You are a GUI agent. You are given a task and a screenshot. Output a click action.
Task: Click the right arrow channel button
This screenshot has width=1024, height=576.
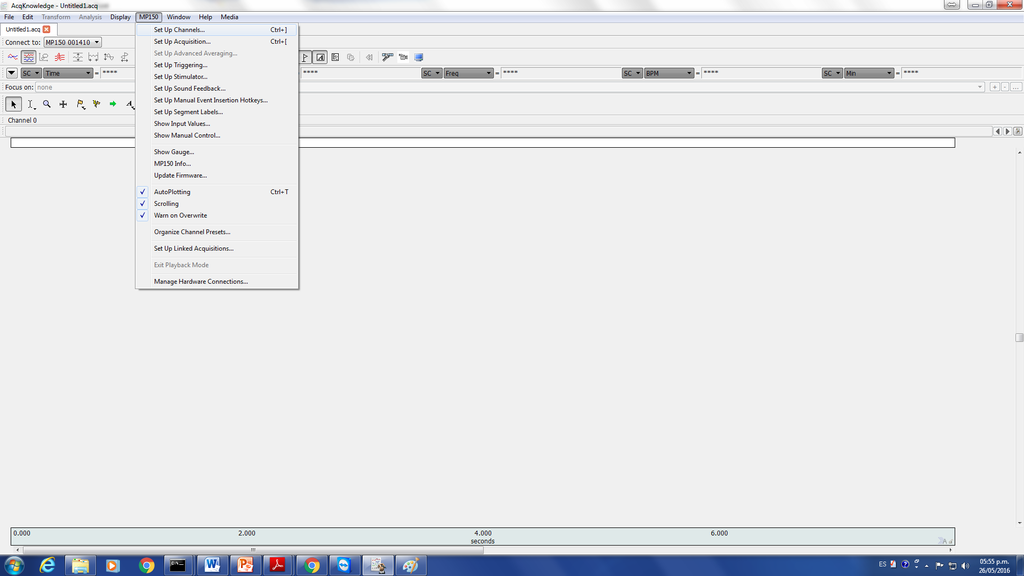point(1008,131)
